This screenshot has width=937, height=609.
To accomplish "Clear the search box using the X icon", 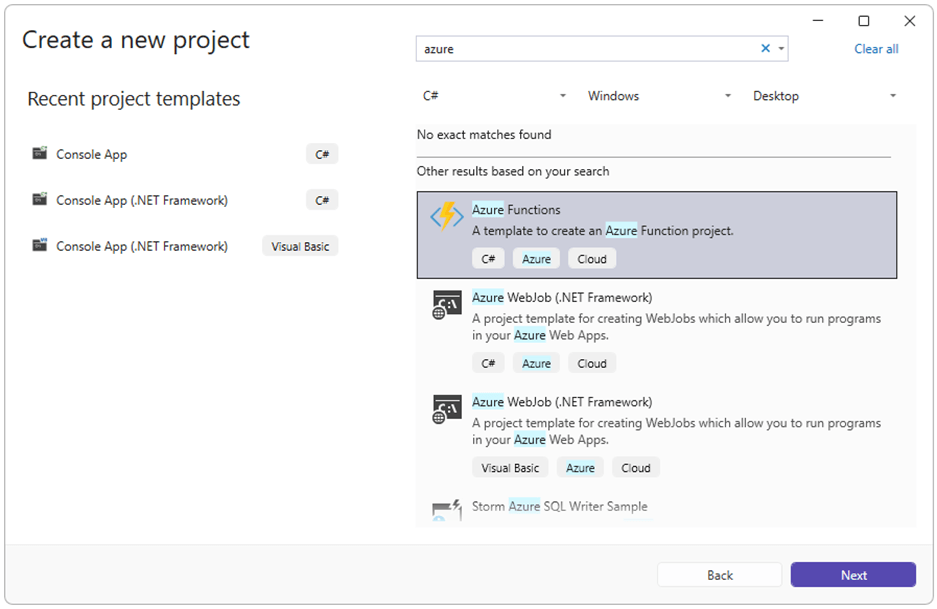I will (x=763, y=48).
